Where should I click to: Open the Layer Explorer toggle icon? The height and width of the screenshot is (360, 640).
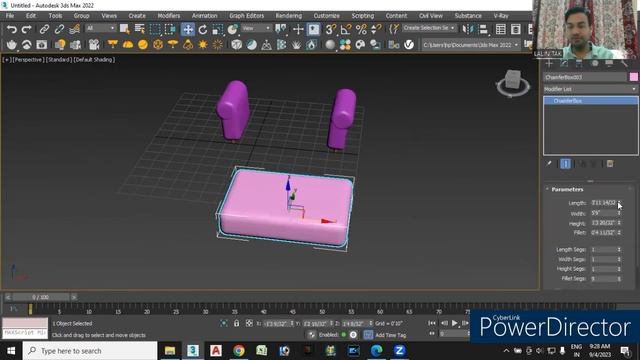click(x=516, y=29)
